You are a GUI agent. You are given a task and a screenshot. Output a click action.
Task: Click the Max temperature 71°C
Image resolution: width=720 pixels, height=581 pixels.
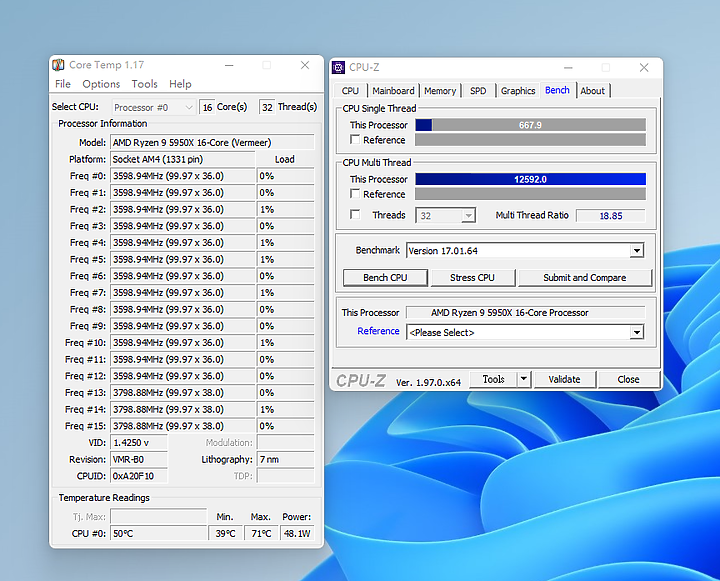[x=261, y=534]
